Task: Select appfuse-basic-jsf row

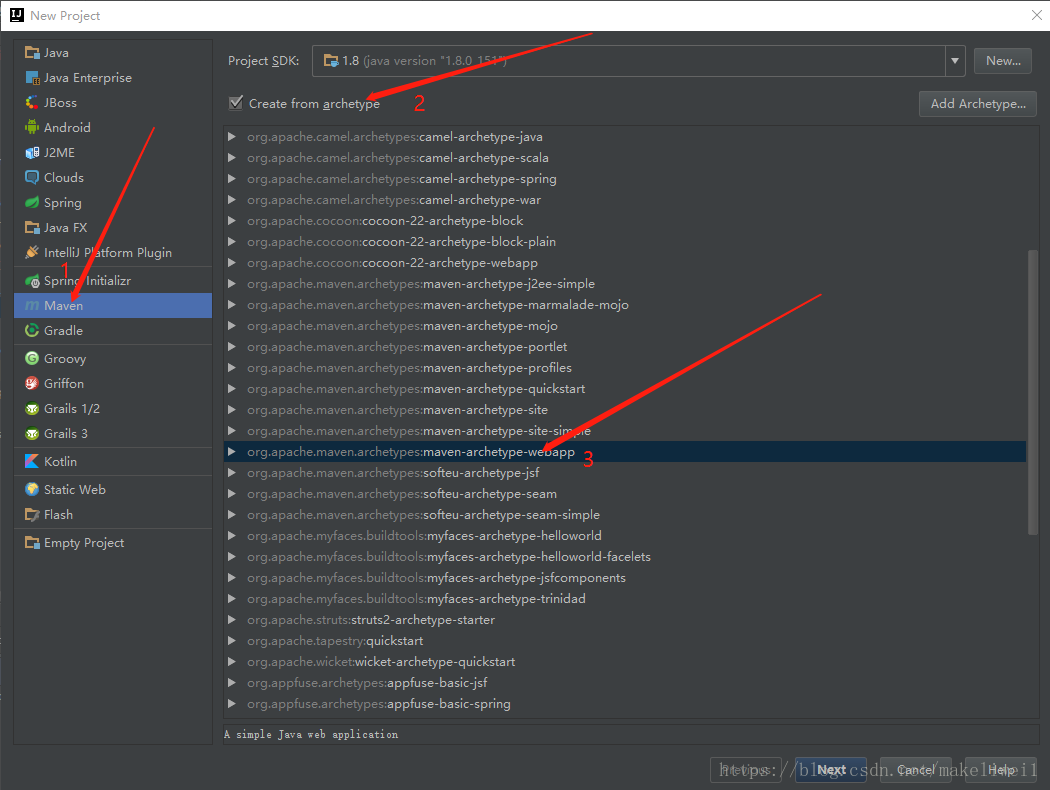Action: (625, 683)
